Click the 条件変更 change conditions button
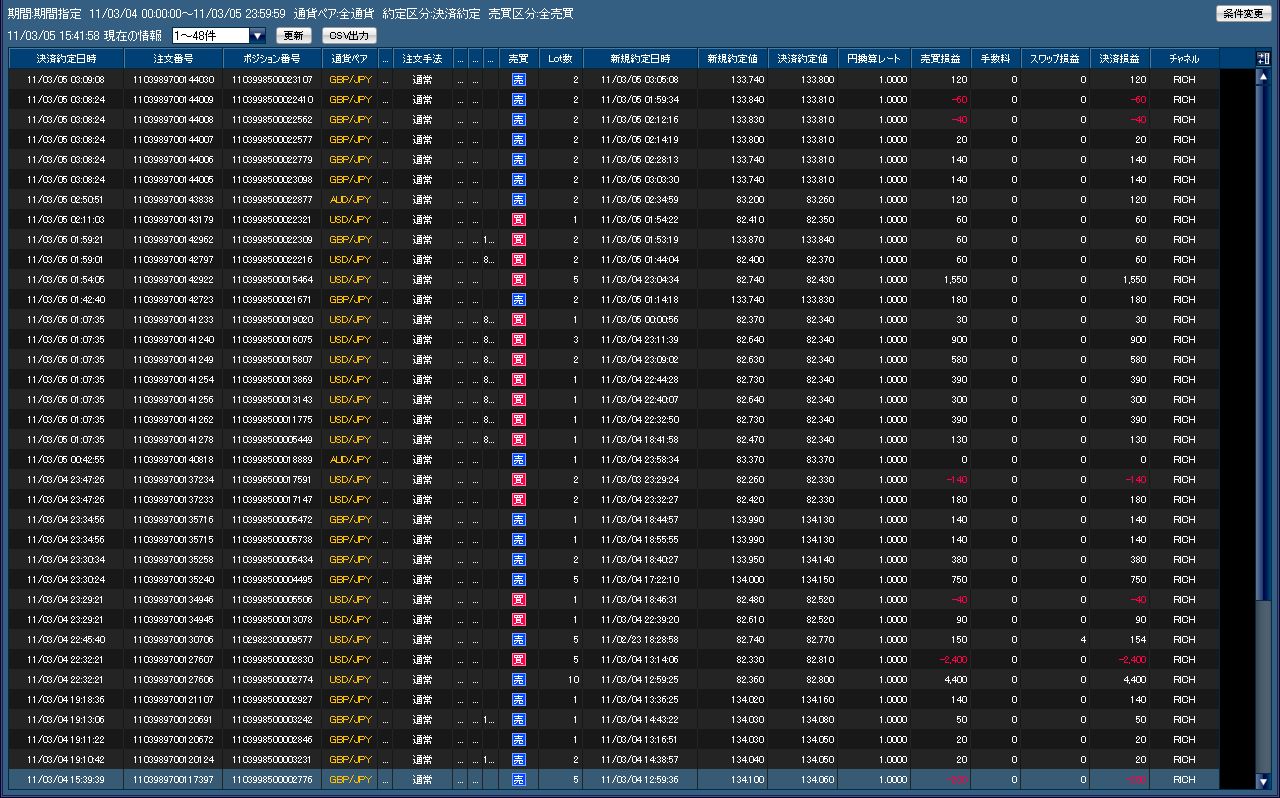 [x=1243, y=14]
